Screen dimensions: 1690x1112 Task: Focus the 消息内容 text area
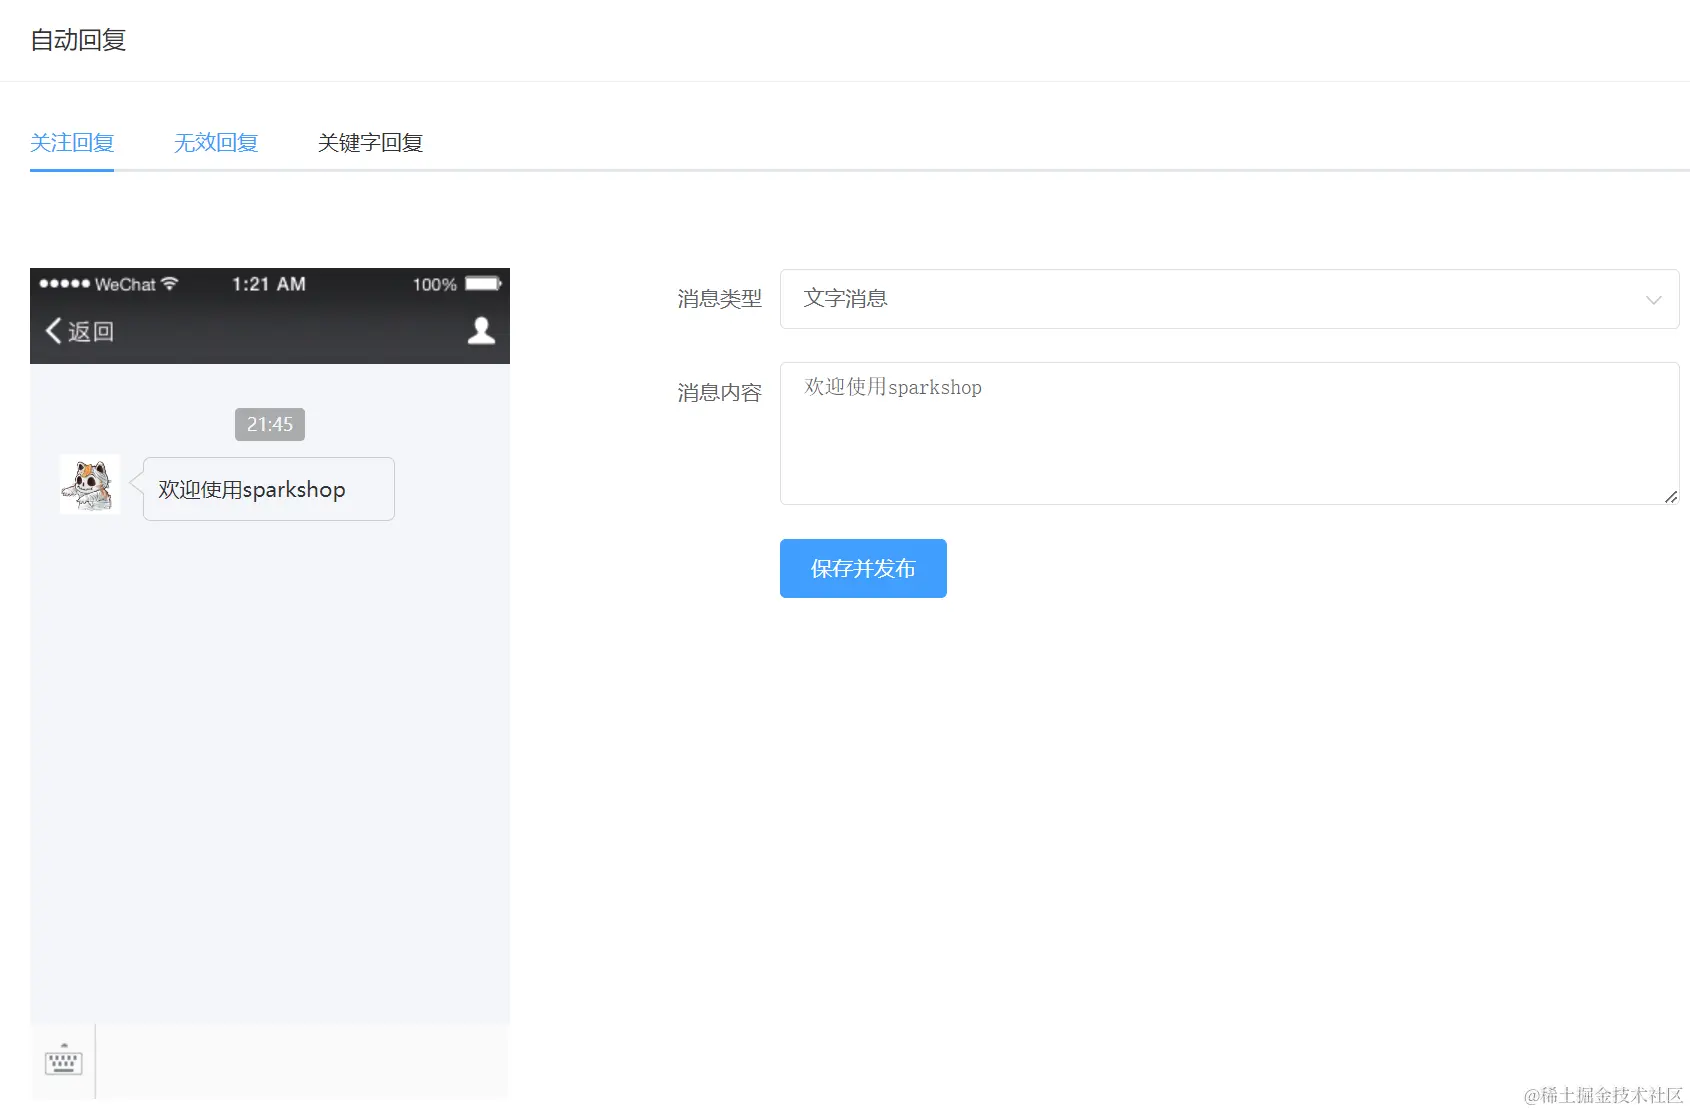[x=1229, y=433]
